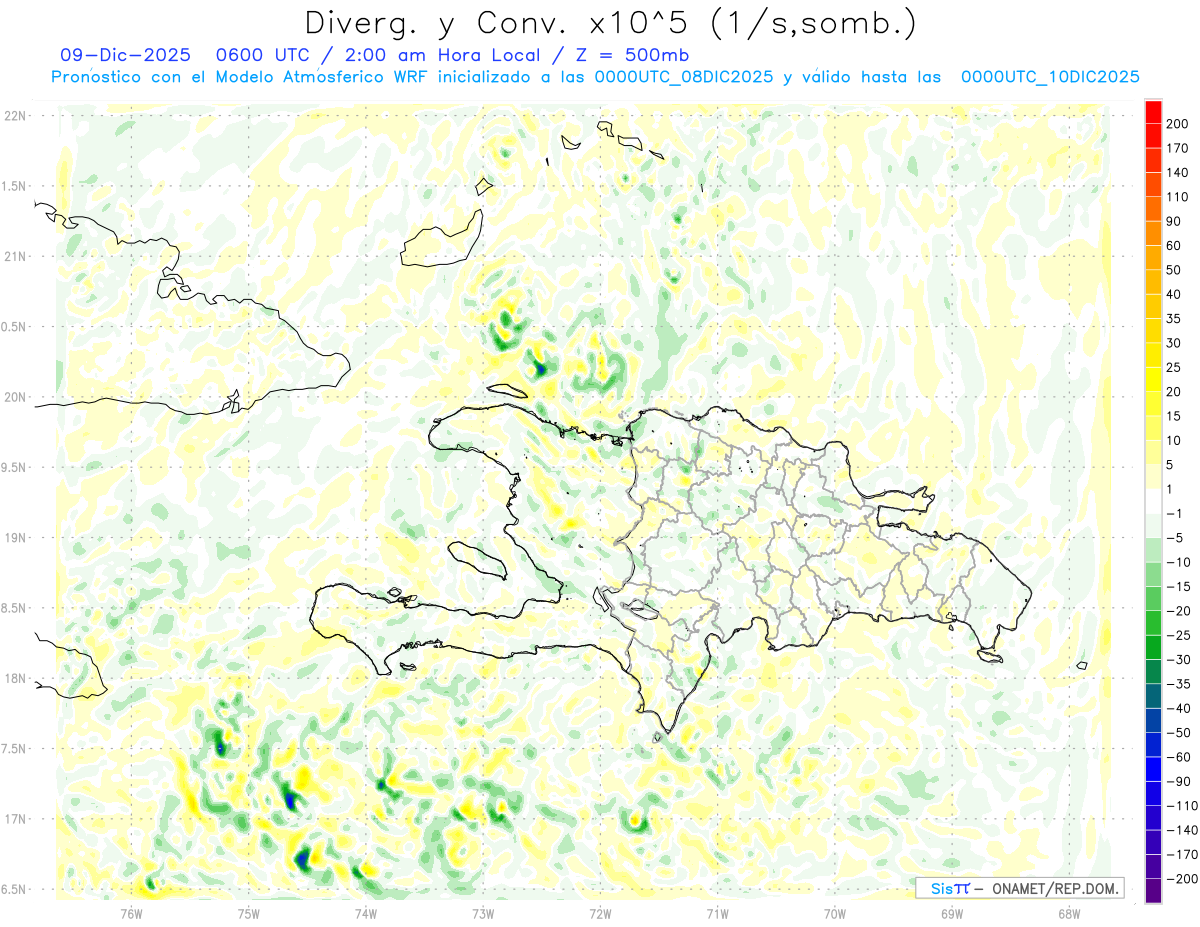
Task: Click the '72W' longitude label
Action: [x=600, y=913]
